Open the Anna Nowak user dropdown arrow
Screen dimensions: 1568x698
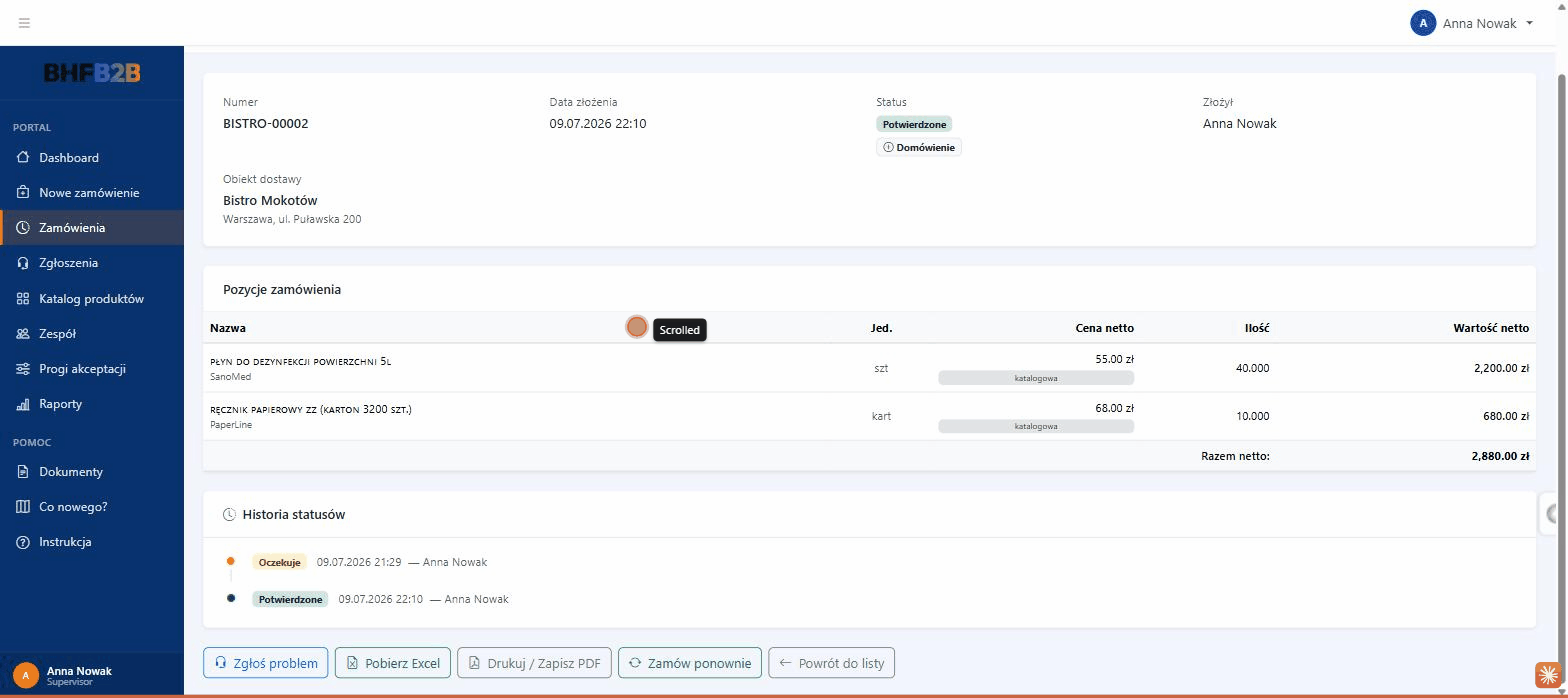click(1529, 23)
